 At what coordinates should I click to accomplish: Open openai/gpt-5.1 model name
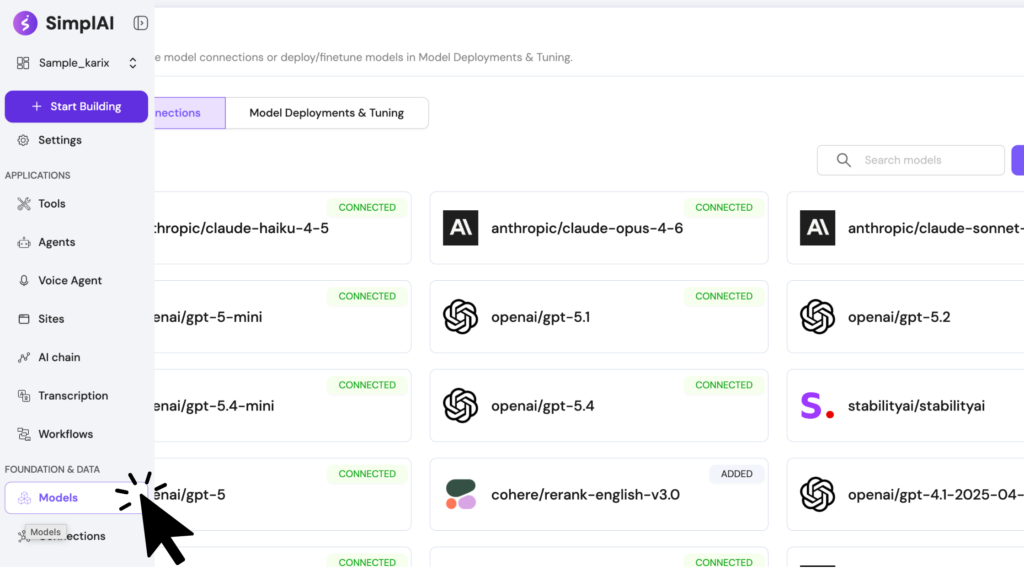[541, 317]
